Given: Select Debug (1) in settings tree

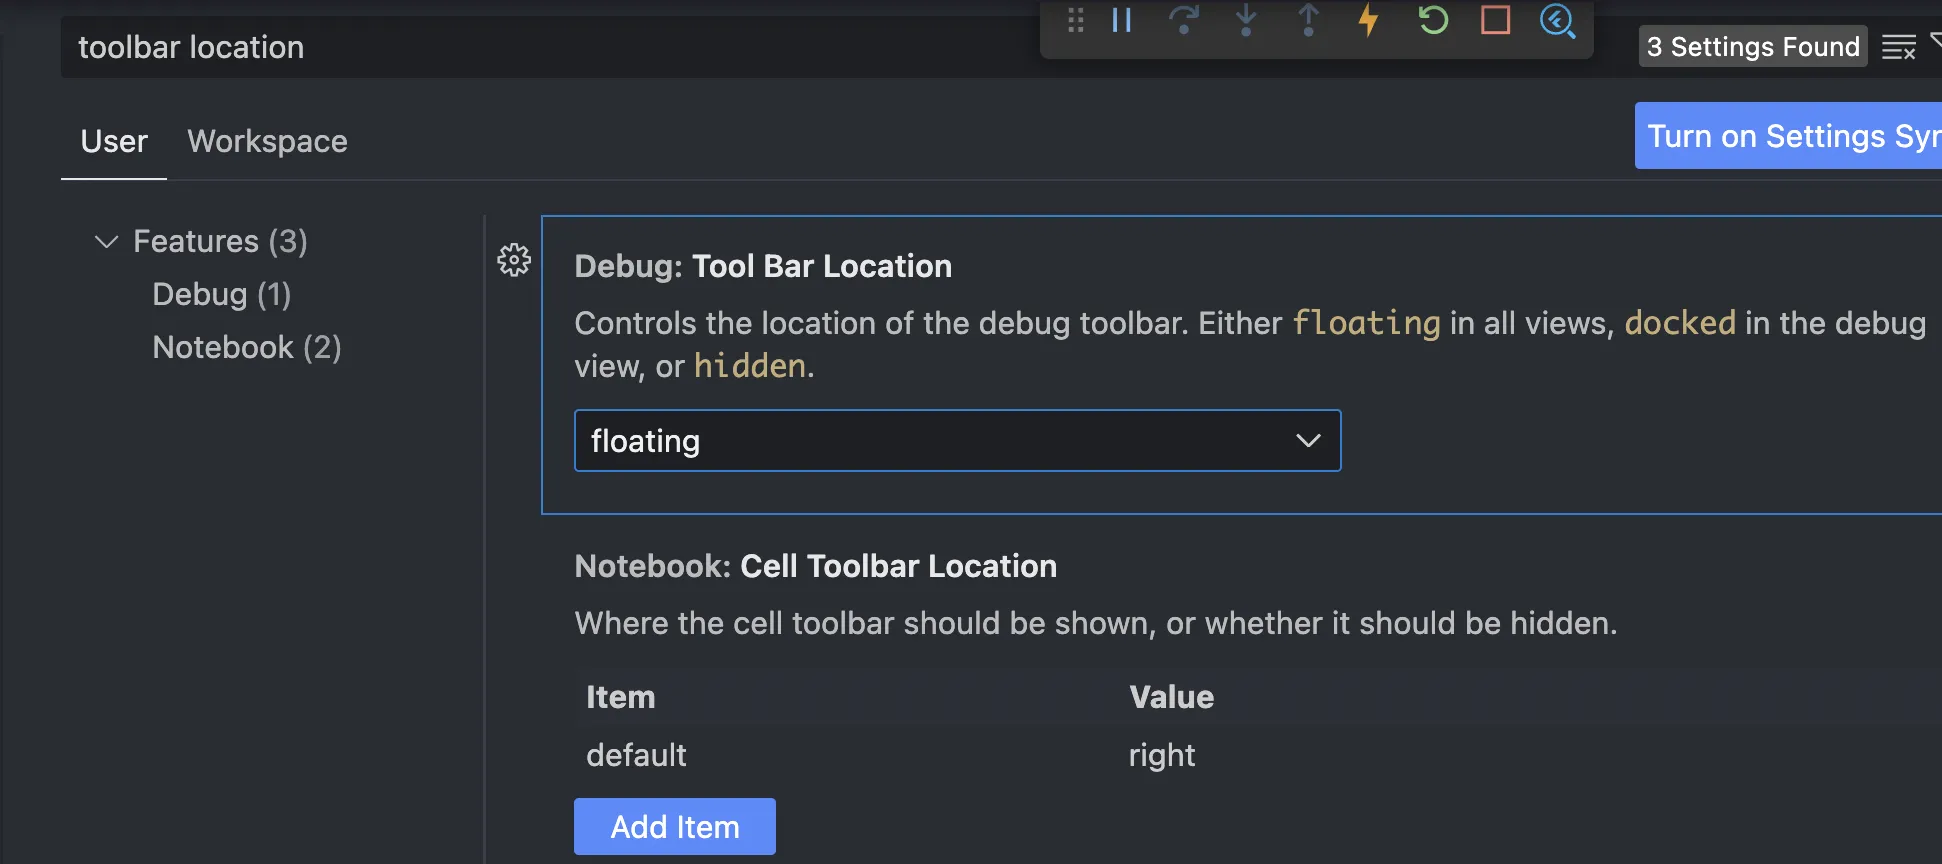Looking at the screenshot, I should [221, 295].
